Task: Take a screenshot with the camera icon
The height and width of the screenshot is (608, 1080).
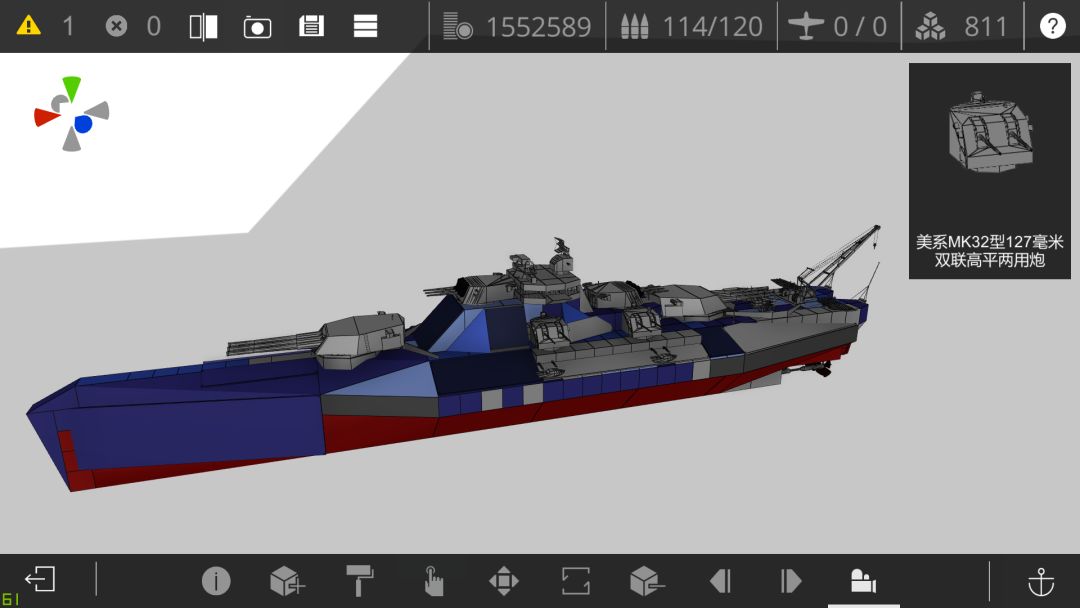Action: (258, 27)
